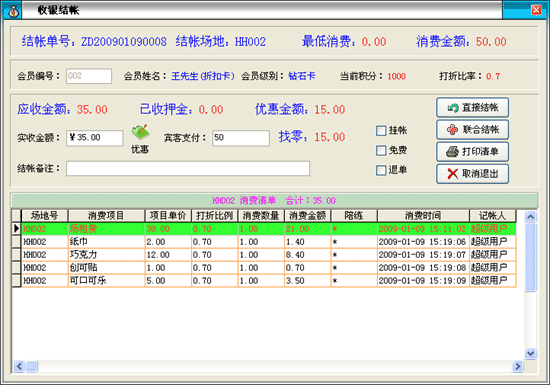Select the 可口可乐 row in the list
Viewport: 550px width, 385px height.
[264, 281]
